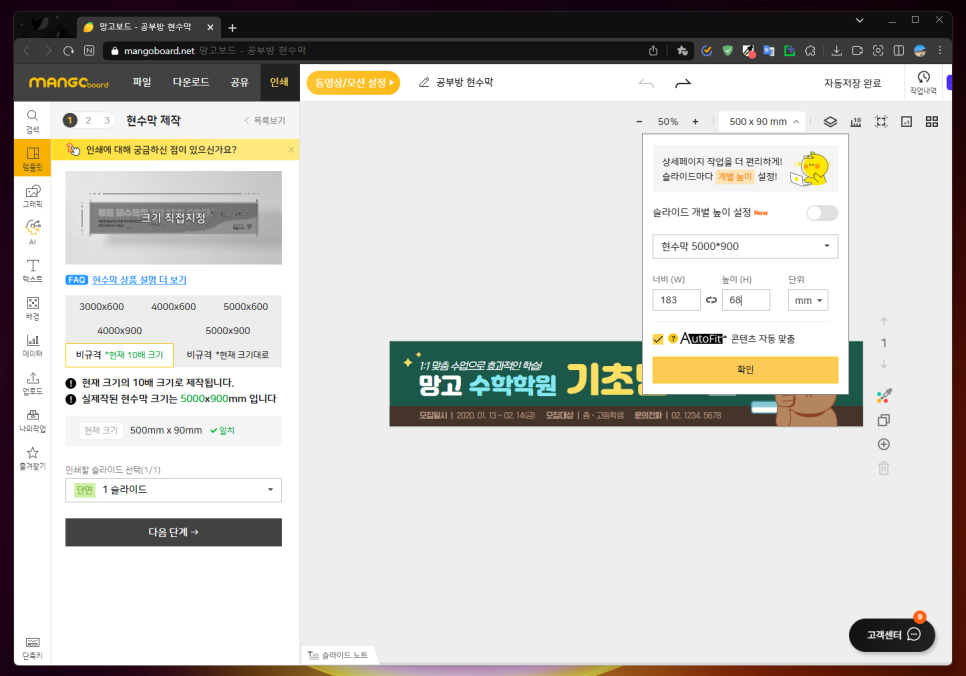
Task: Edit the 공부방 현수막 title
Action: 464,83
